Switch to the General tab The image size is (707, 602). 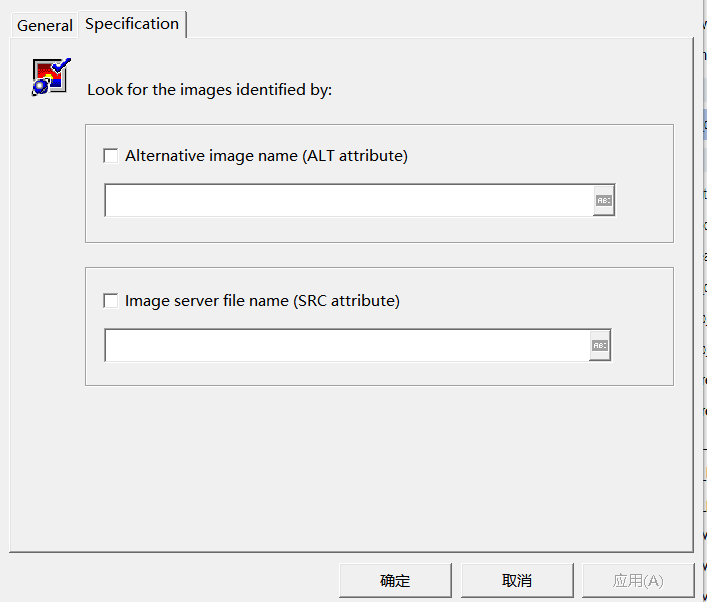click(x=44, y=26)
